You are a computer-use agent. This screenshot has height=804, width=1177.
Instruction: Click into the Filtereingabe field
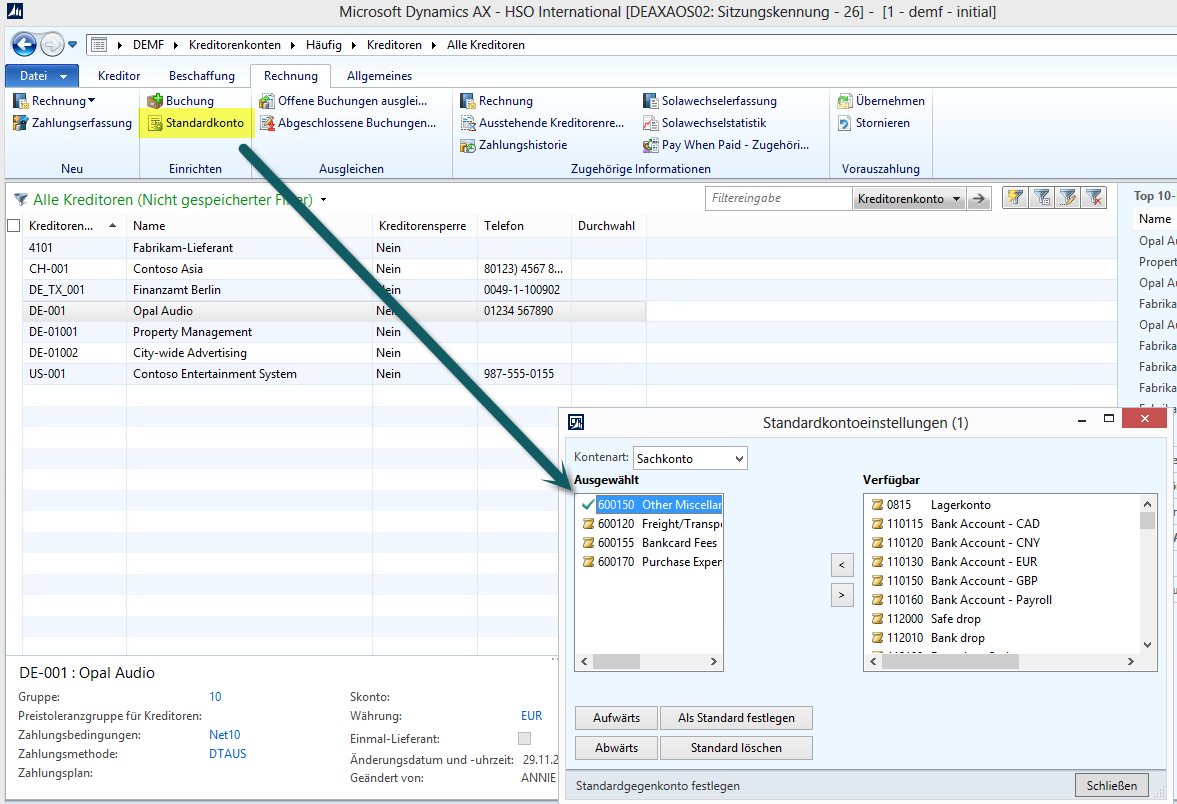(778, 199)
